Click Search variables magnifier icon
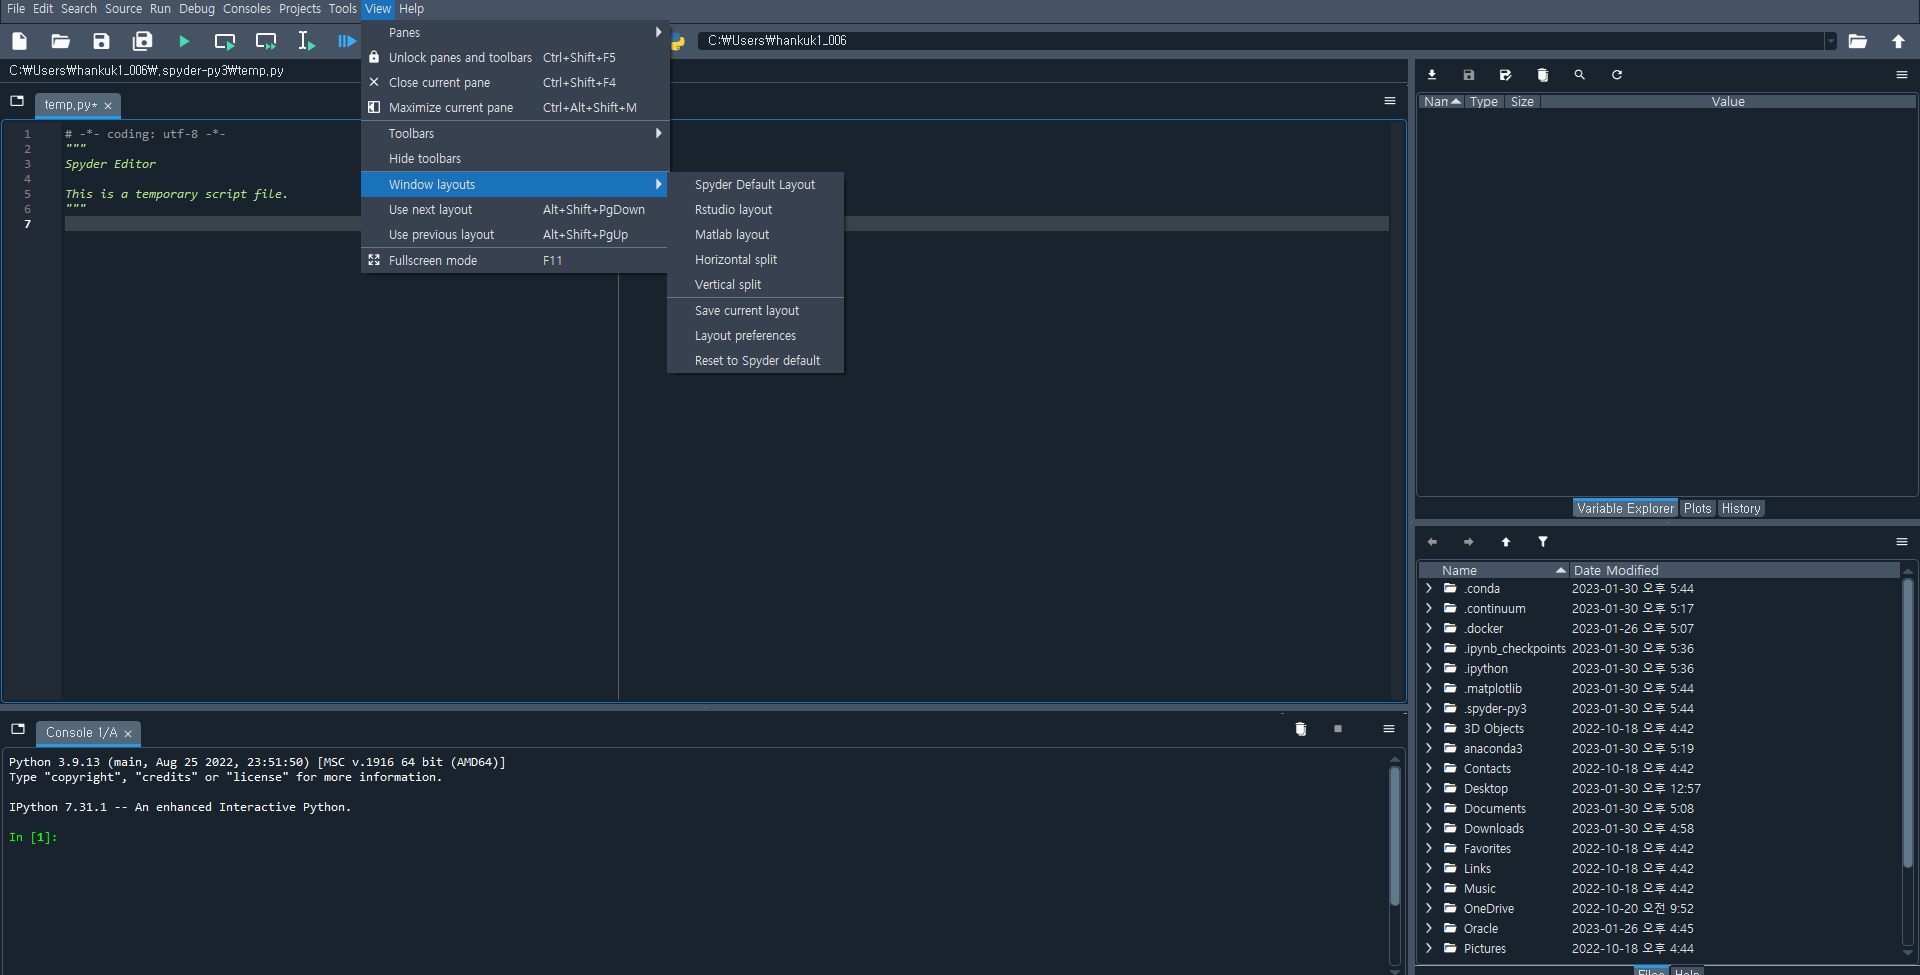The width and height of the screenshot is (1920, 975). pos(1580,75)
